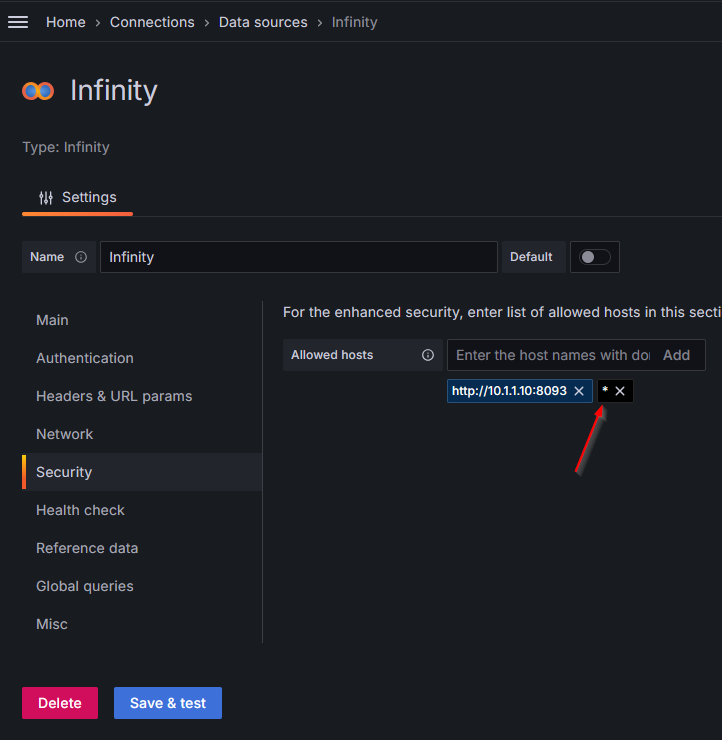Viewport: 722px width, 740px height.
Task: Click the Infinity page title
Action: 114,91
